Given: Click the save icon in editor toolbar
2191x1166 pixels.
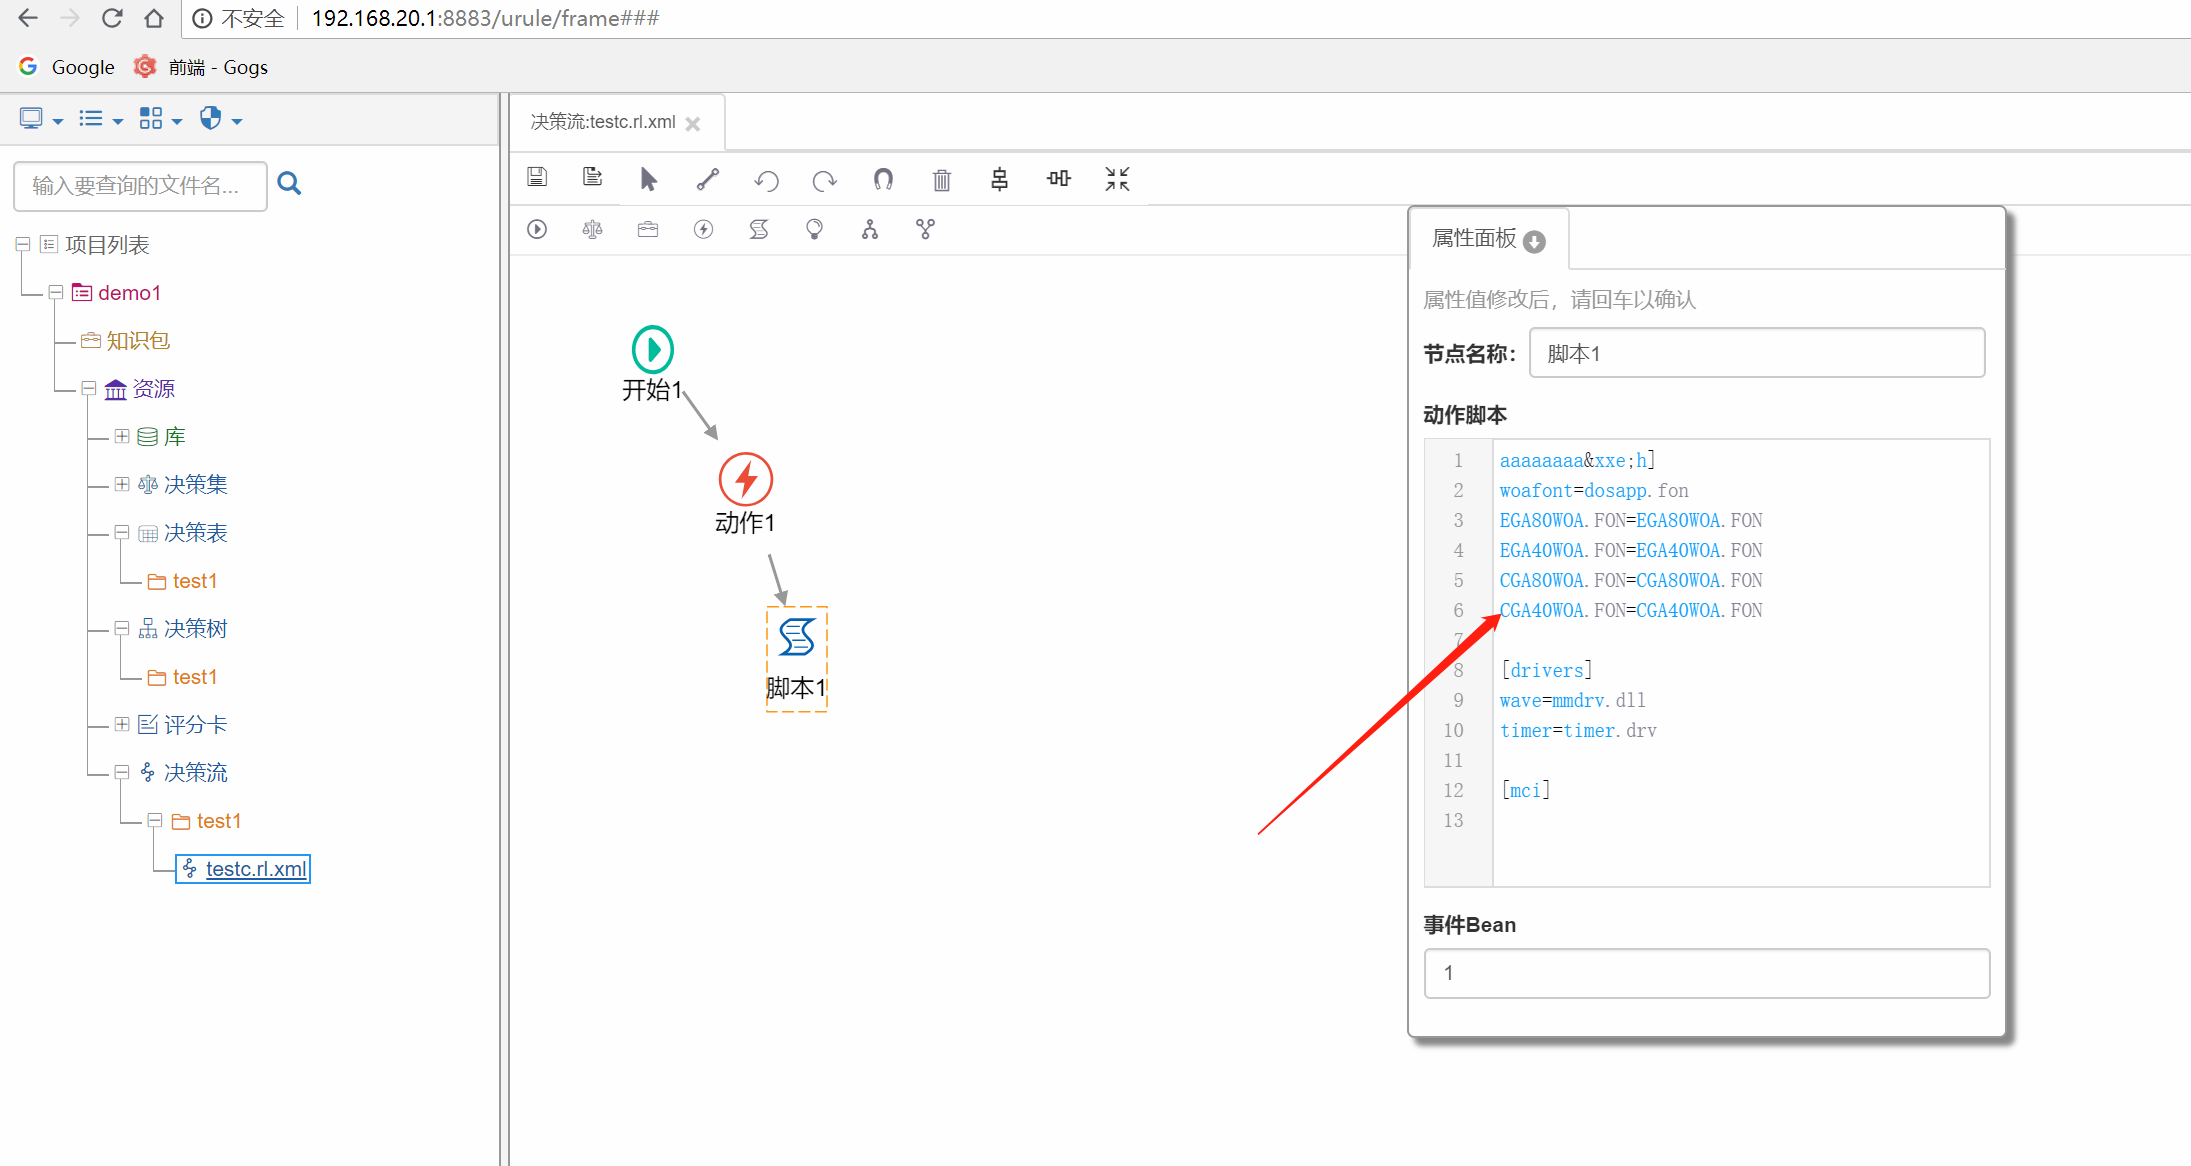Looking at the screenshot, I should pyautogui.click(x=537, y=178).
